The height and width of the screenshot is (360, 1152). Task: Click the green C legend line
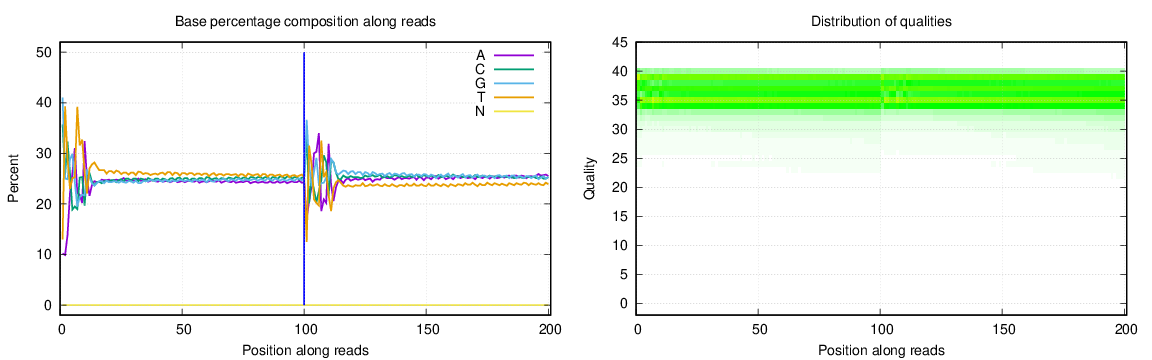point(513,69)
